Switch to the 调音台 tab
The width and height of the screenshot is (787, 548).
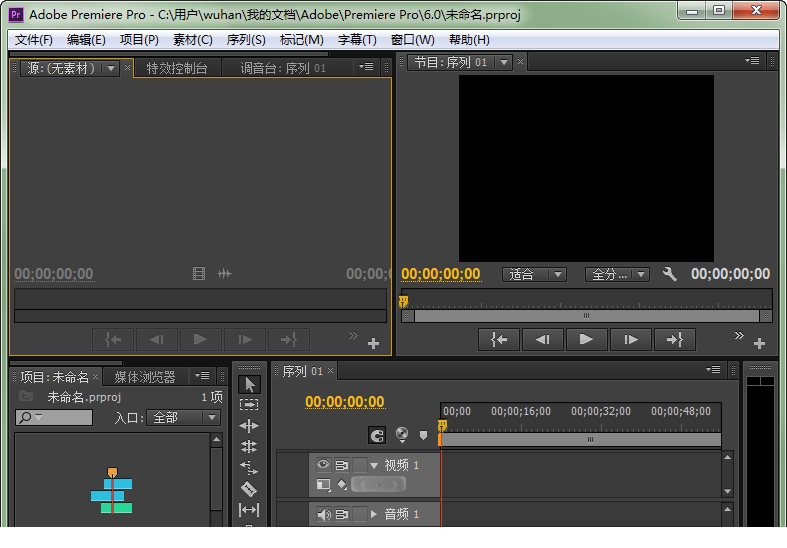(x=284, y=68)
